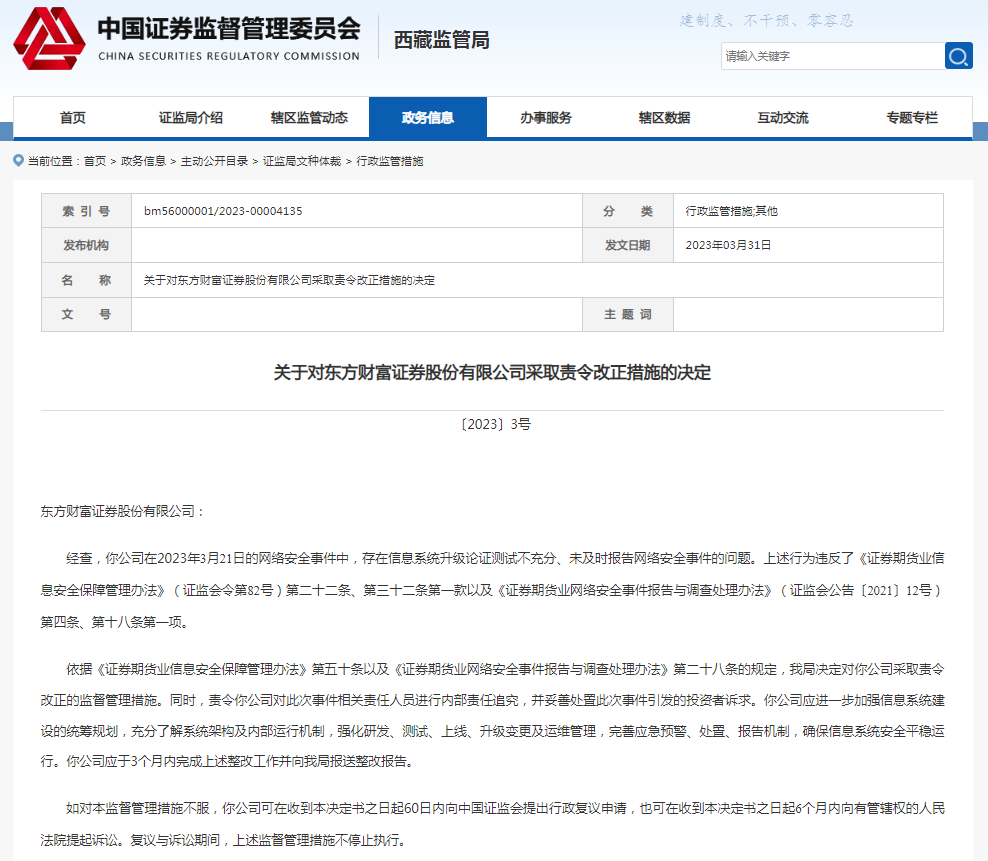
Task: Click 行政监管措施 breadcrumb link
Action: click(x=390, y=161)
